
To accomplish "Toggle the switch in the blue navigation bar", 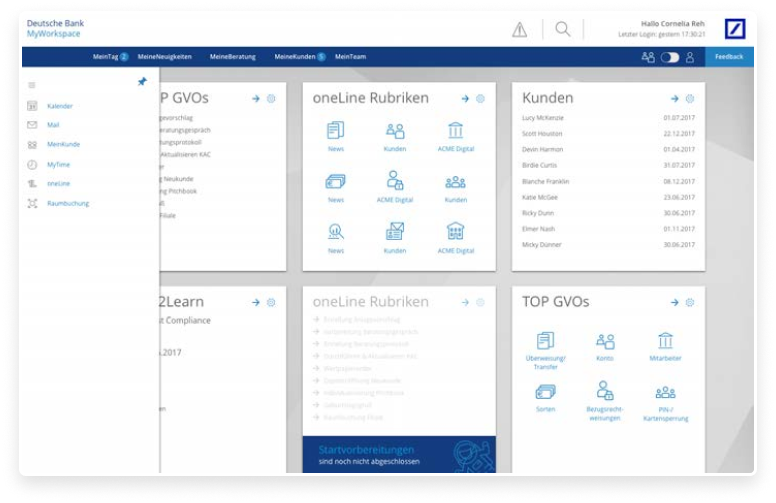I will (x=669, y=57).
